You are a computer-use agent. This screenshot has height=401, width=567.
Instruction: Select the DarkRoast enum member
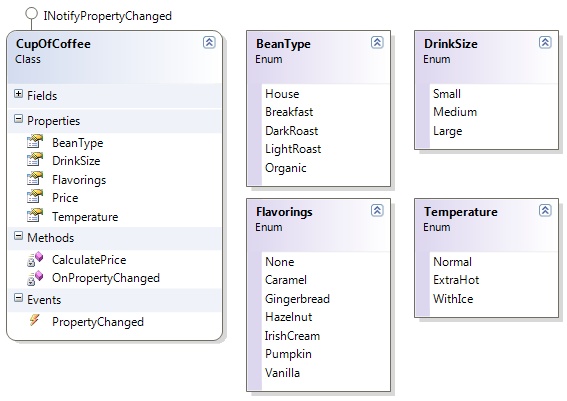click(x=291, y=131)
